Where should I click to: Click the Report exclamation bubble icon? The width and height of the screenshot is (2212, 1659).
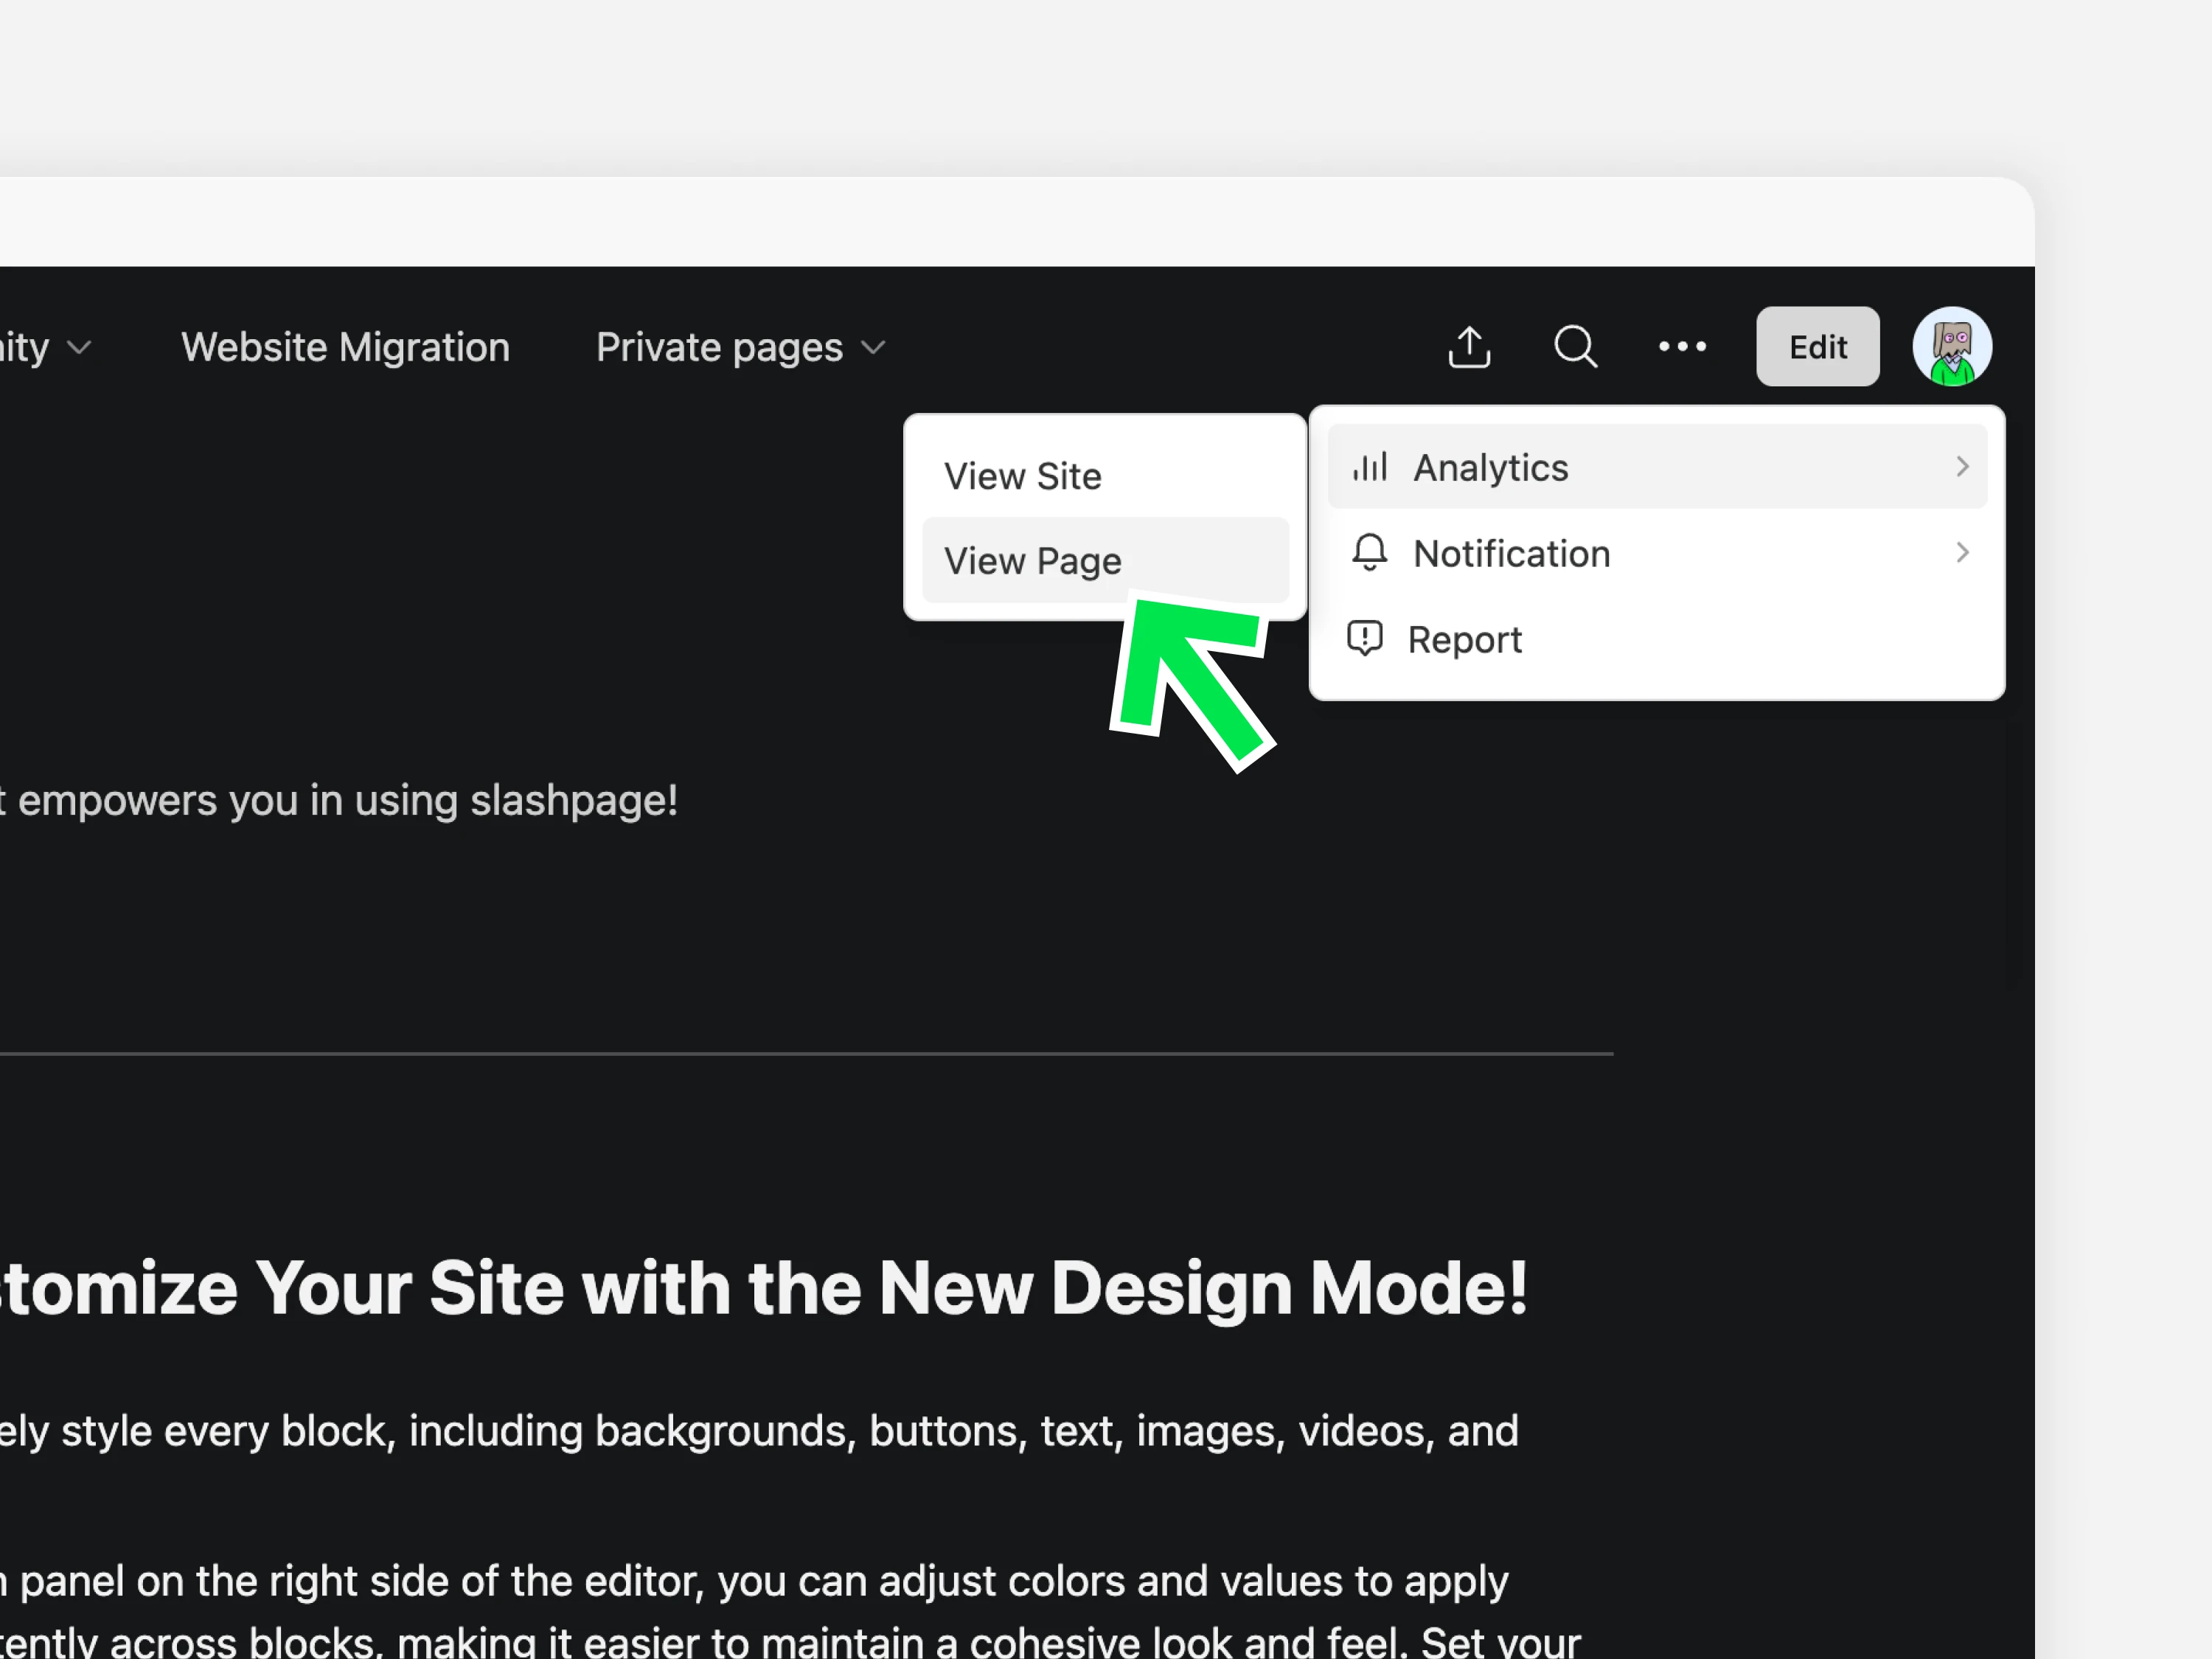point(1365,639)
